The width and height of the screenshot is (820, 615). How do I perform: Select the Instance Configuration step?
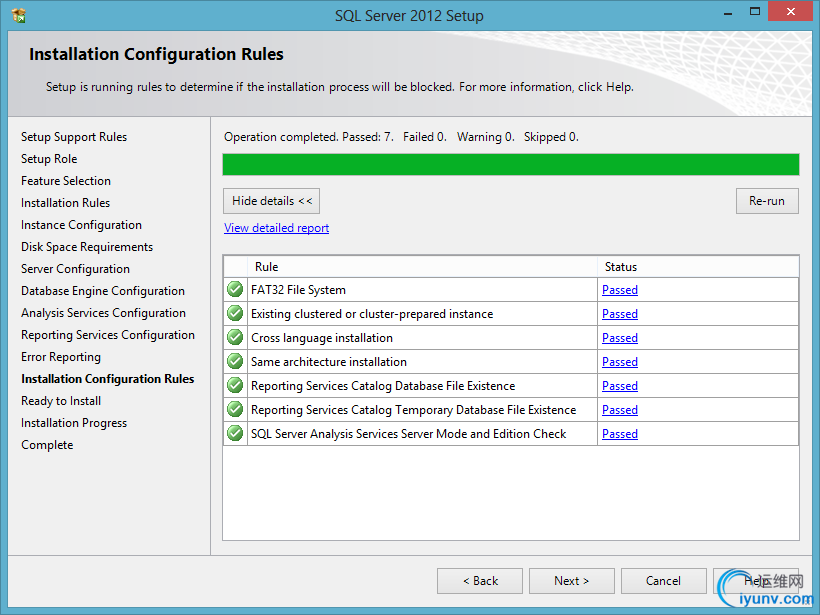coord(81,225)
